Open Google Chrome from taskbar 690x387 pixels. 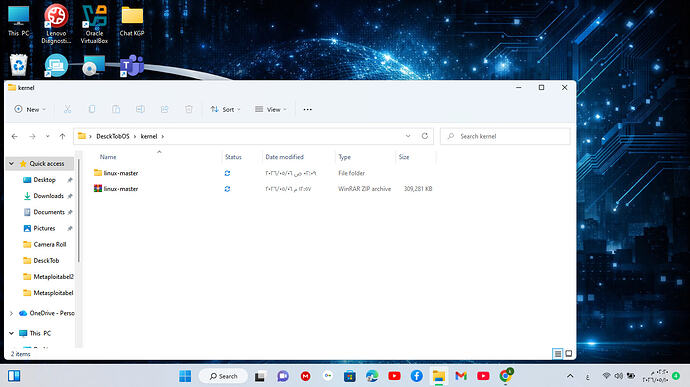coord(505,376)
